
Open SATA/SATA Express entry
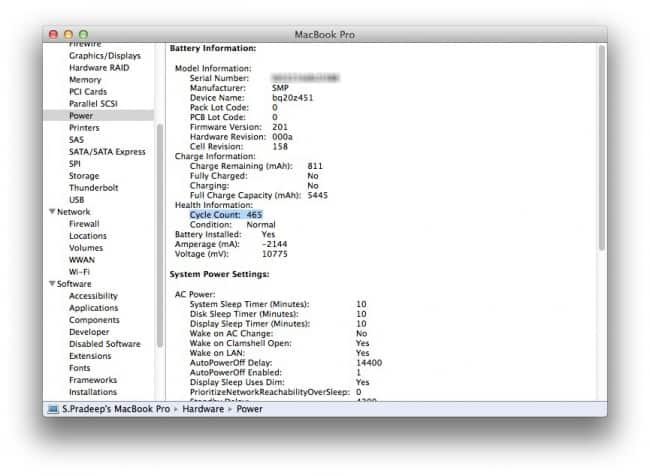[107, 152]
